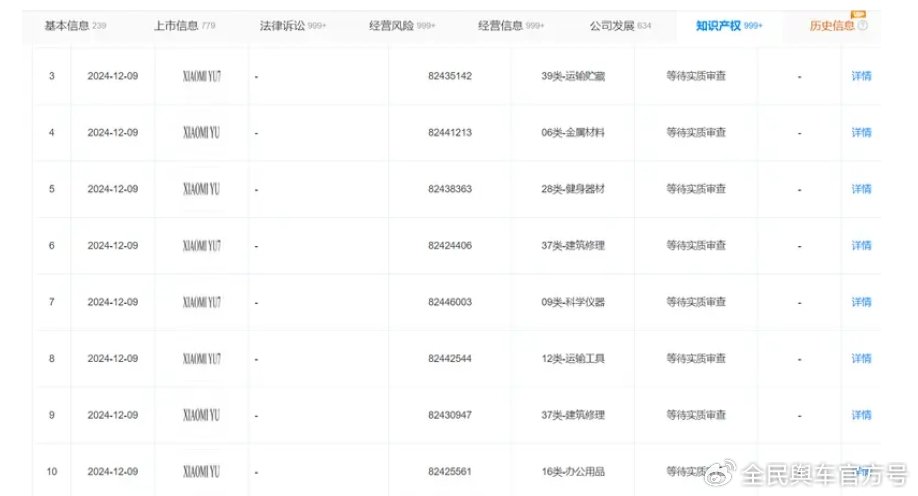Screen dimensions: 918x496
Task: Click the XIAOMI YU7 trademark image in row 6
Action: coord(203,245)
